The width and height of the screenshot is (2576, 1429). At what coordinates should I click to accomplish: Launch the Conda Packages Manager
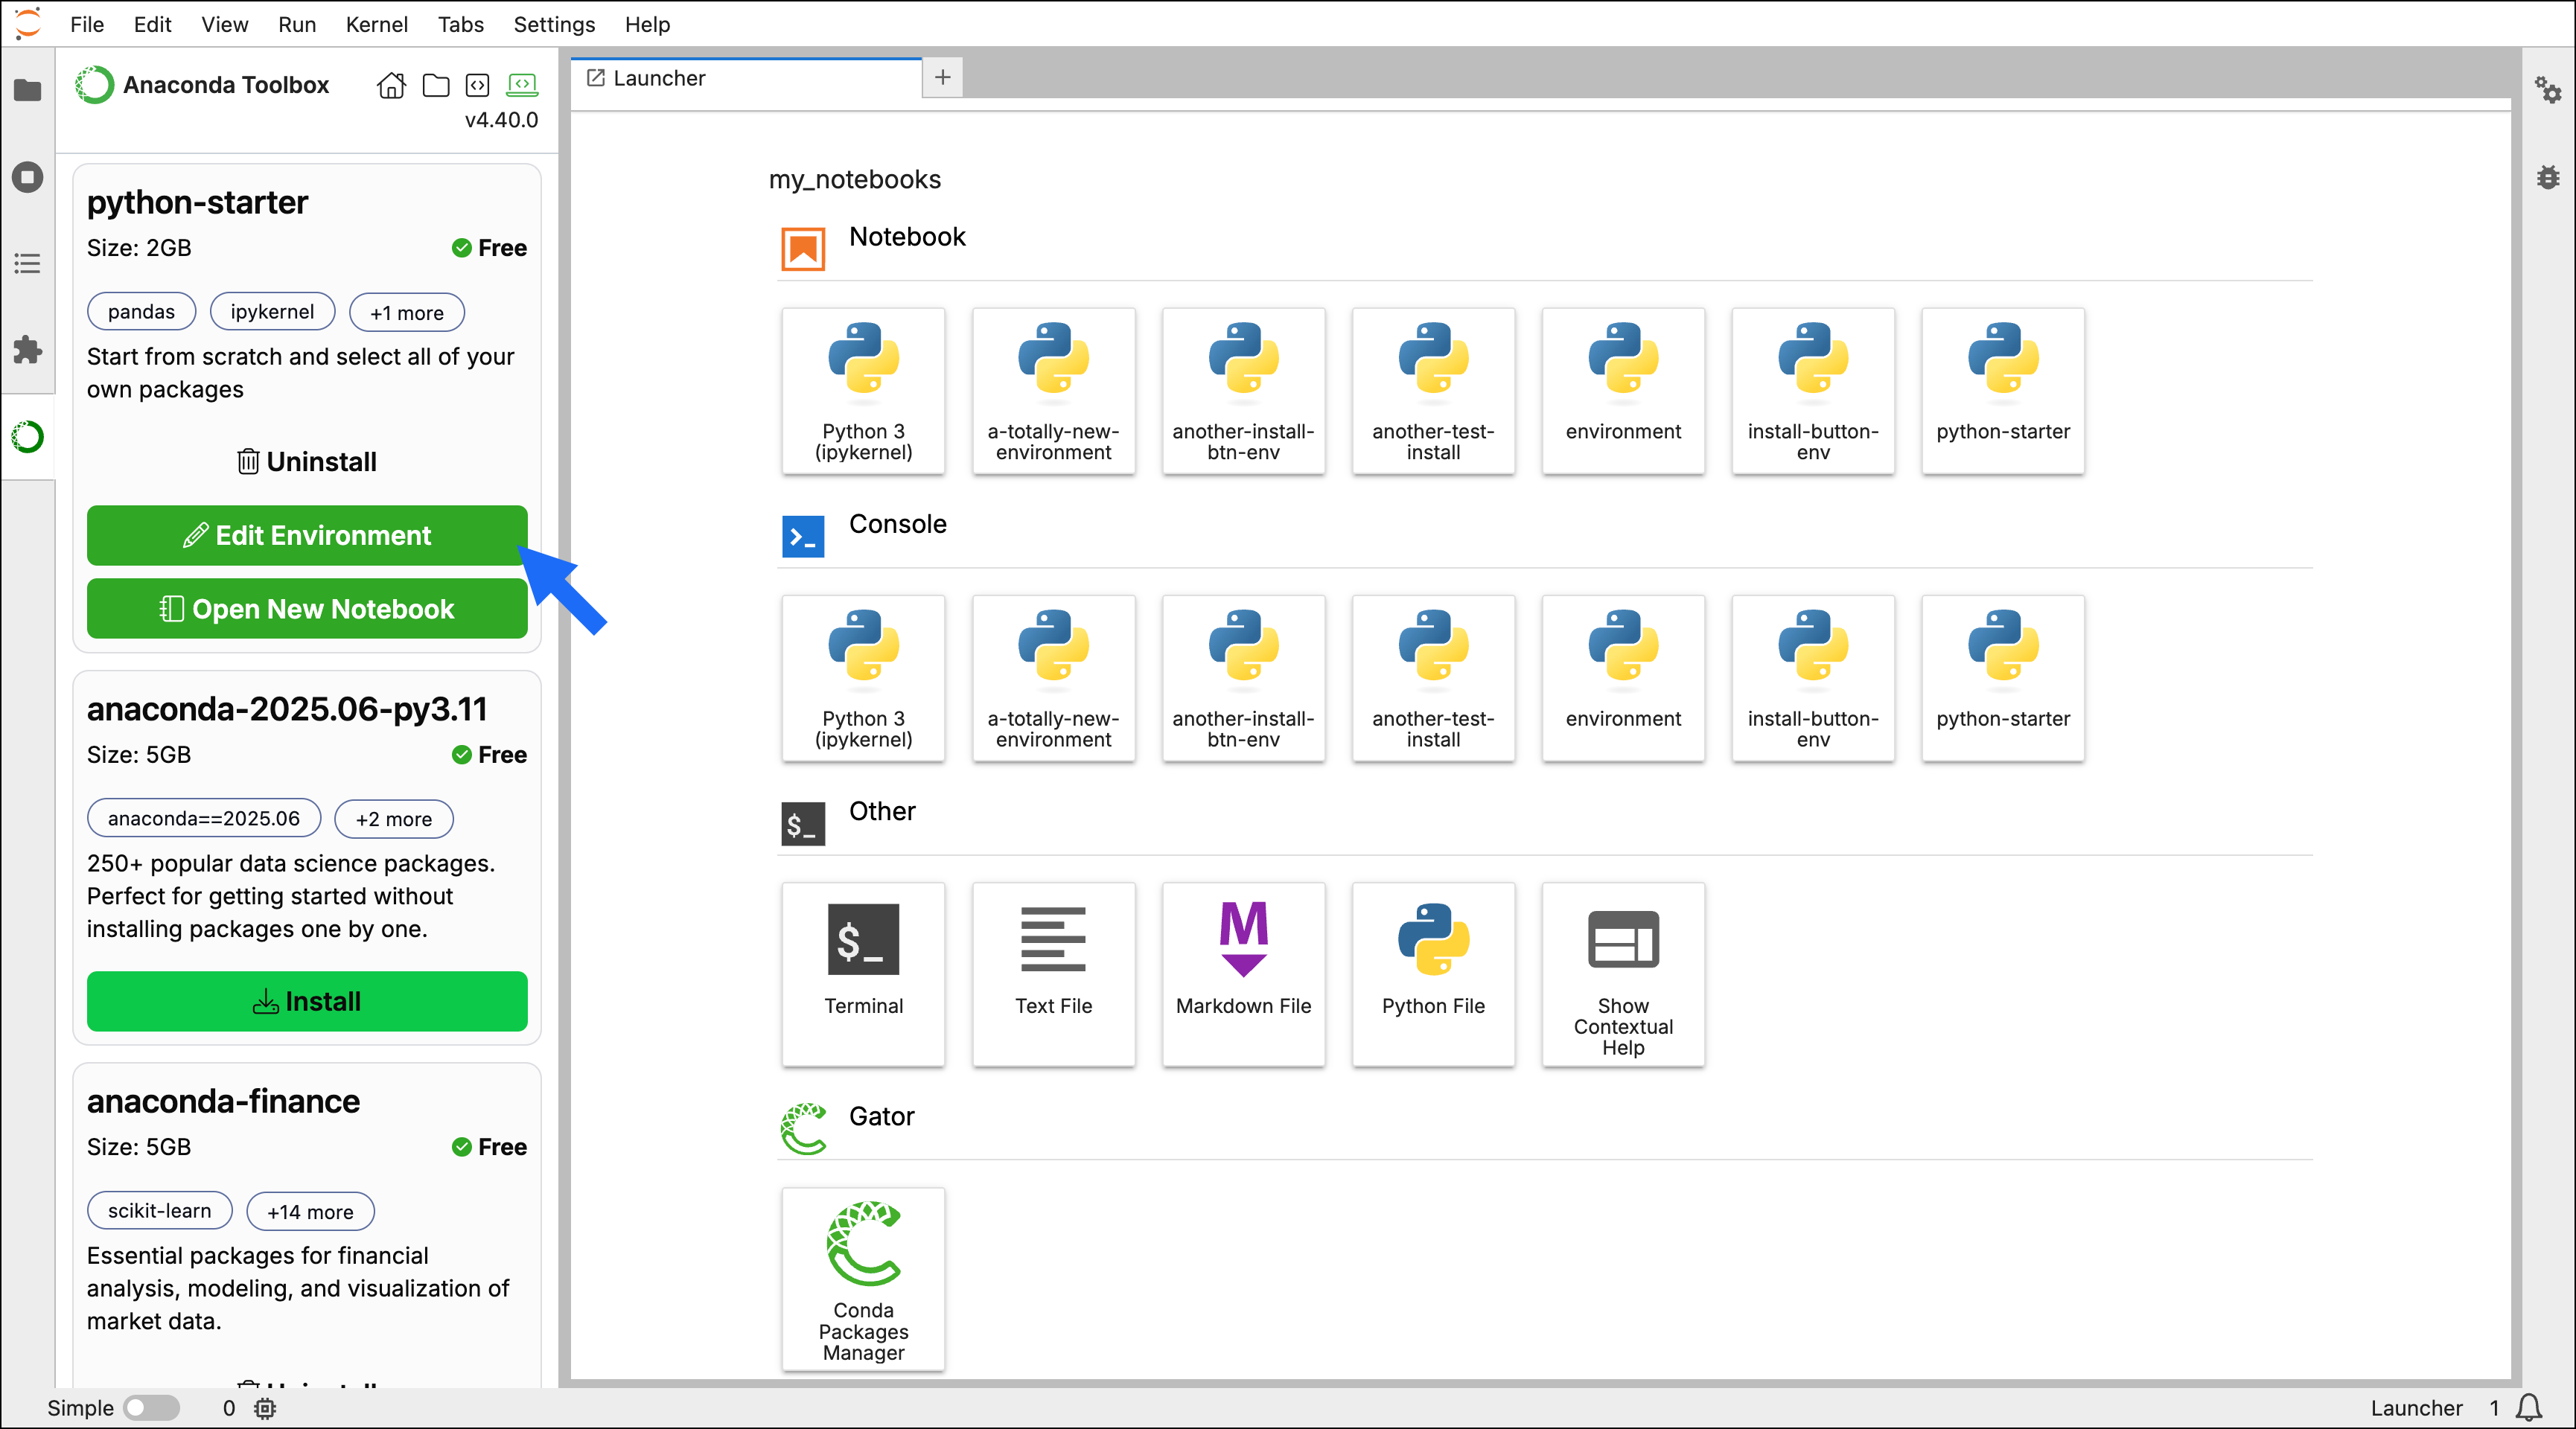pos(863,1278)
